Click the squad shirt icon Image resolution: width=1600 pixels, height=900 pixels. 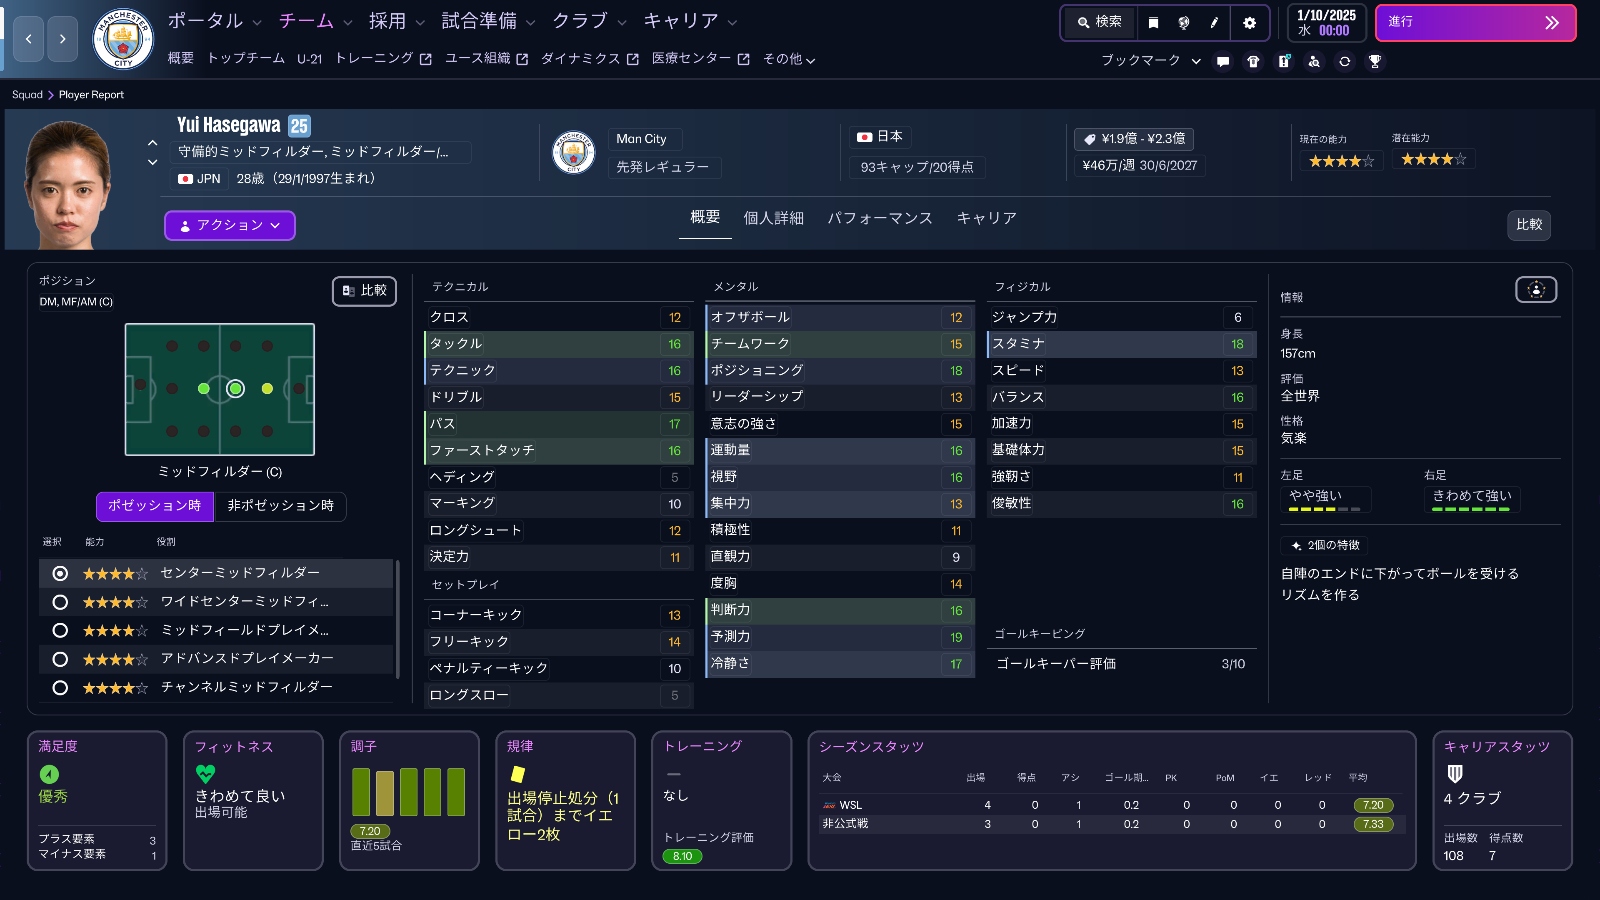pos(1254,61)
